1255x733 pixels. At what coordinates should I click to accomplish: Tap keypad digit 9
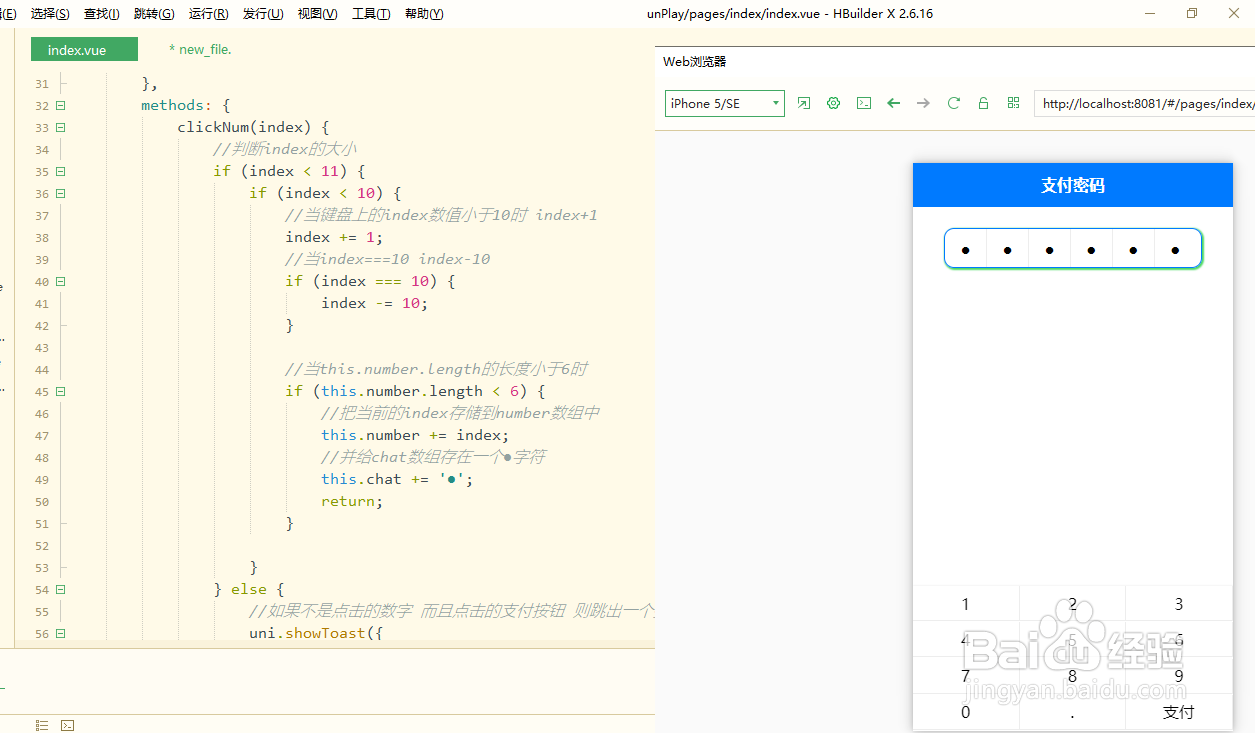(1179, 676)
